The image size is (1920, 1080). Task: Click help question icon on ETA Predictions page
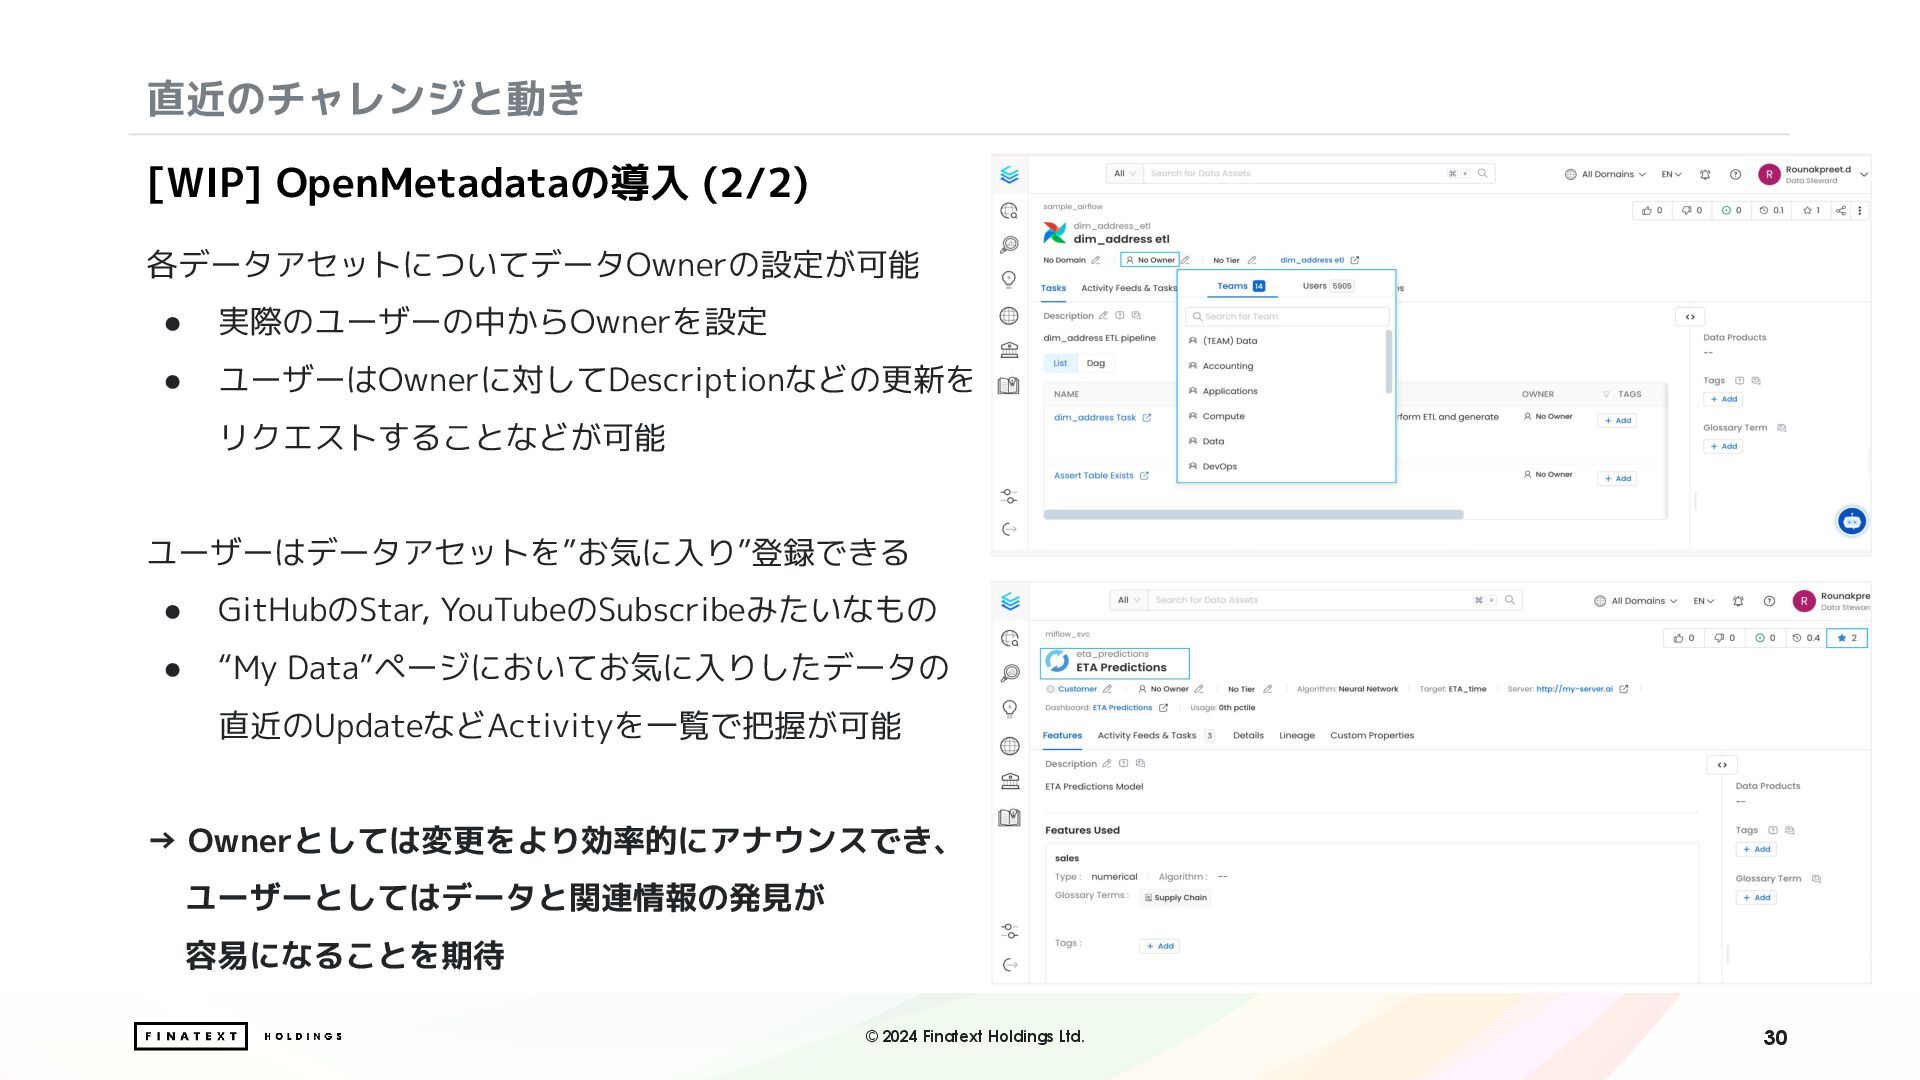1769,601
